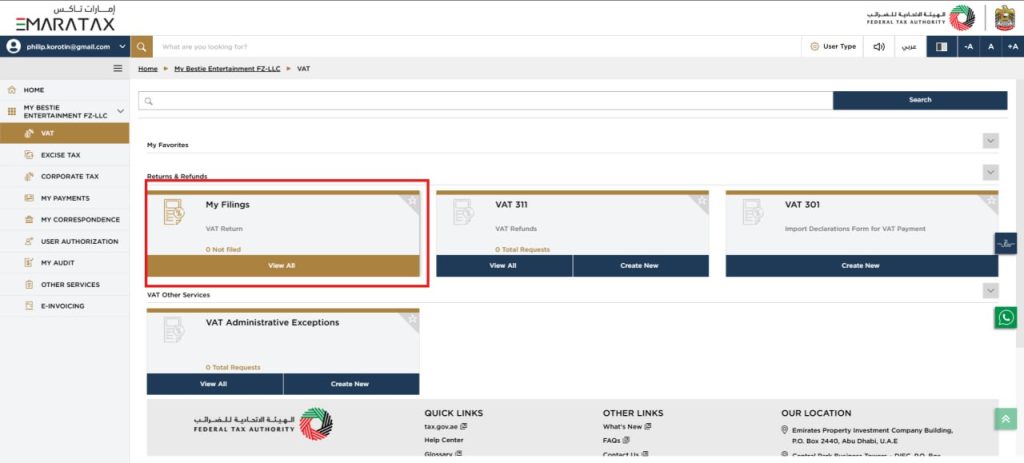Click Create New under VAT Administrative Exceptions

click(351, 384)
